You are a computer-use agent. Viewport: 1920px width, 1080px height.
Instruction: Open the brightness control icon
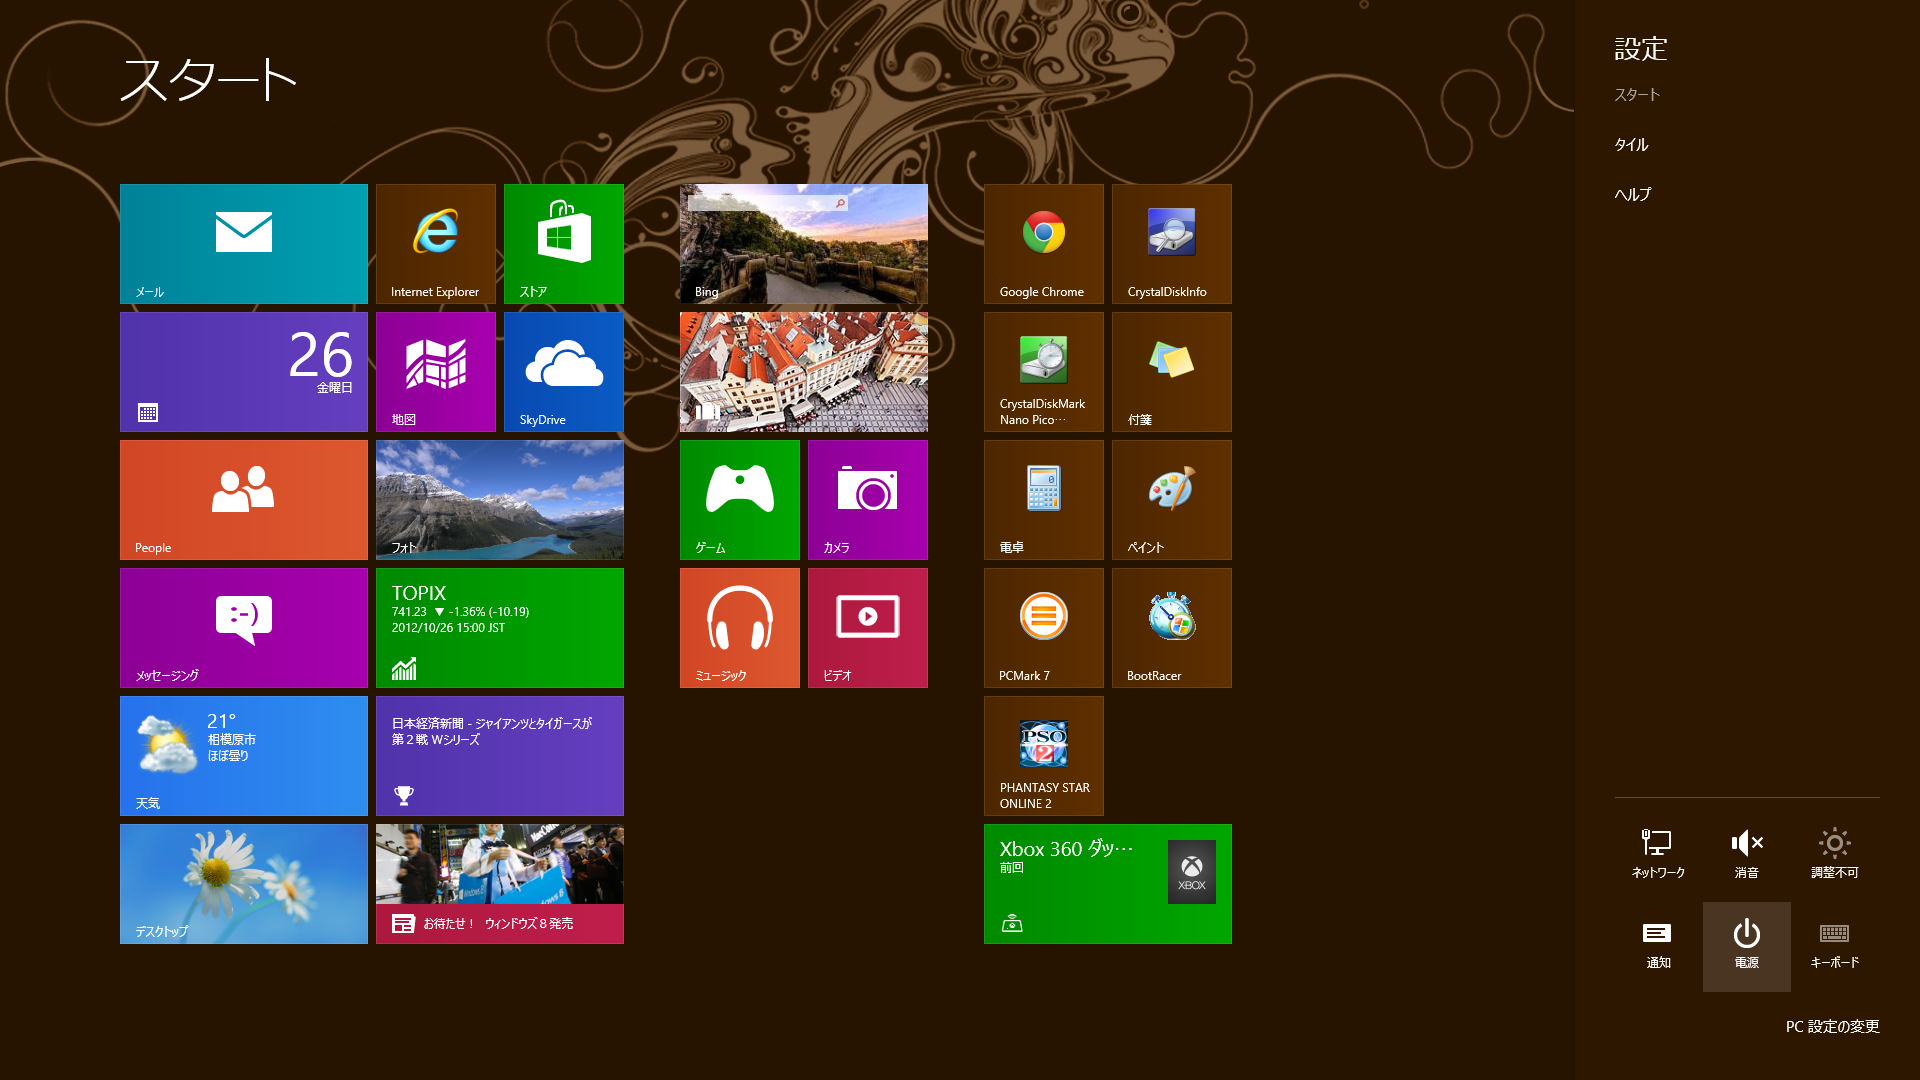[x=1834, y=853]
